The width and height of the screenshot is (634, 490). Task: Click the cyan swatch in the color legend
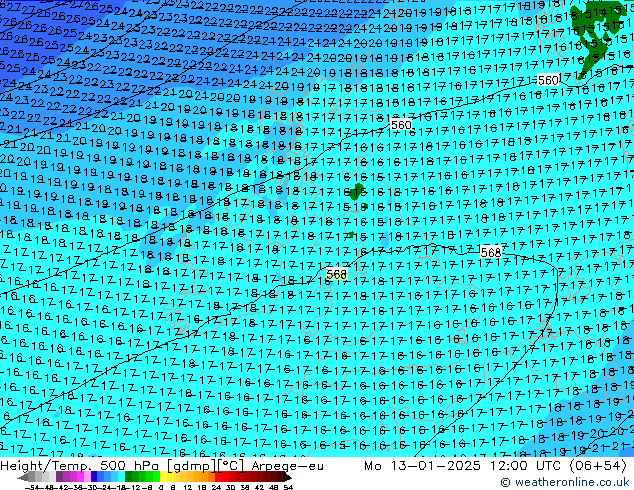coord(122,477)
